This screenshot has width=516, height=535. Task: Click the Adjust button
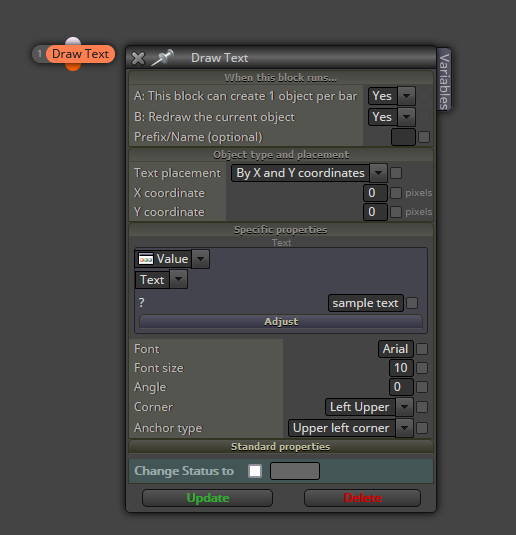281,322
